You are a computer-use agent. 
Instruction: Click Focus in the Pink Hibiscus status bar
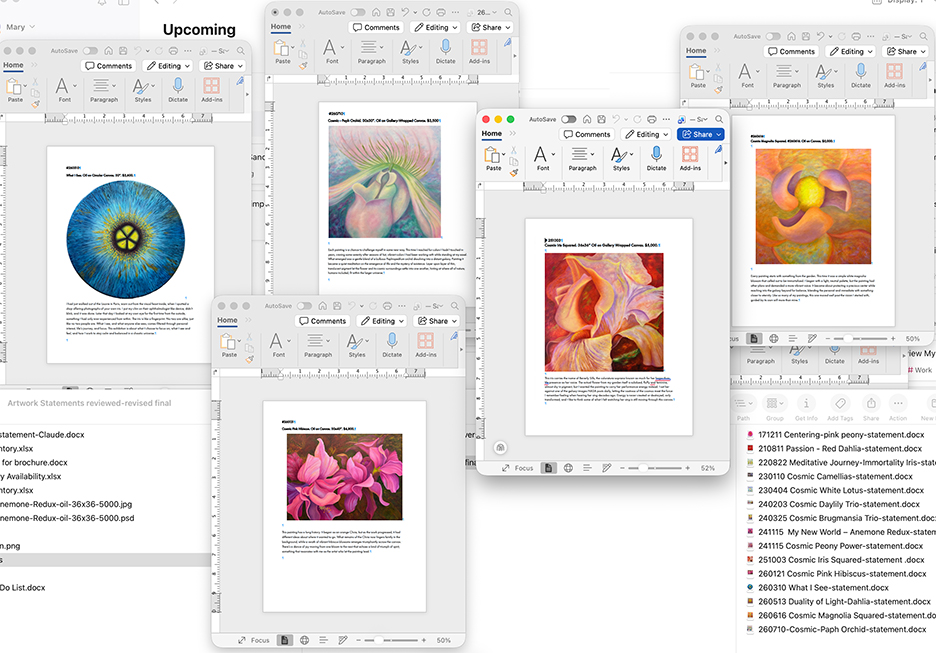tap(253, 640)
